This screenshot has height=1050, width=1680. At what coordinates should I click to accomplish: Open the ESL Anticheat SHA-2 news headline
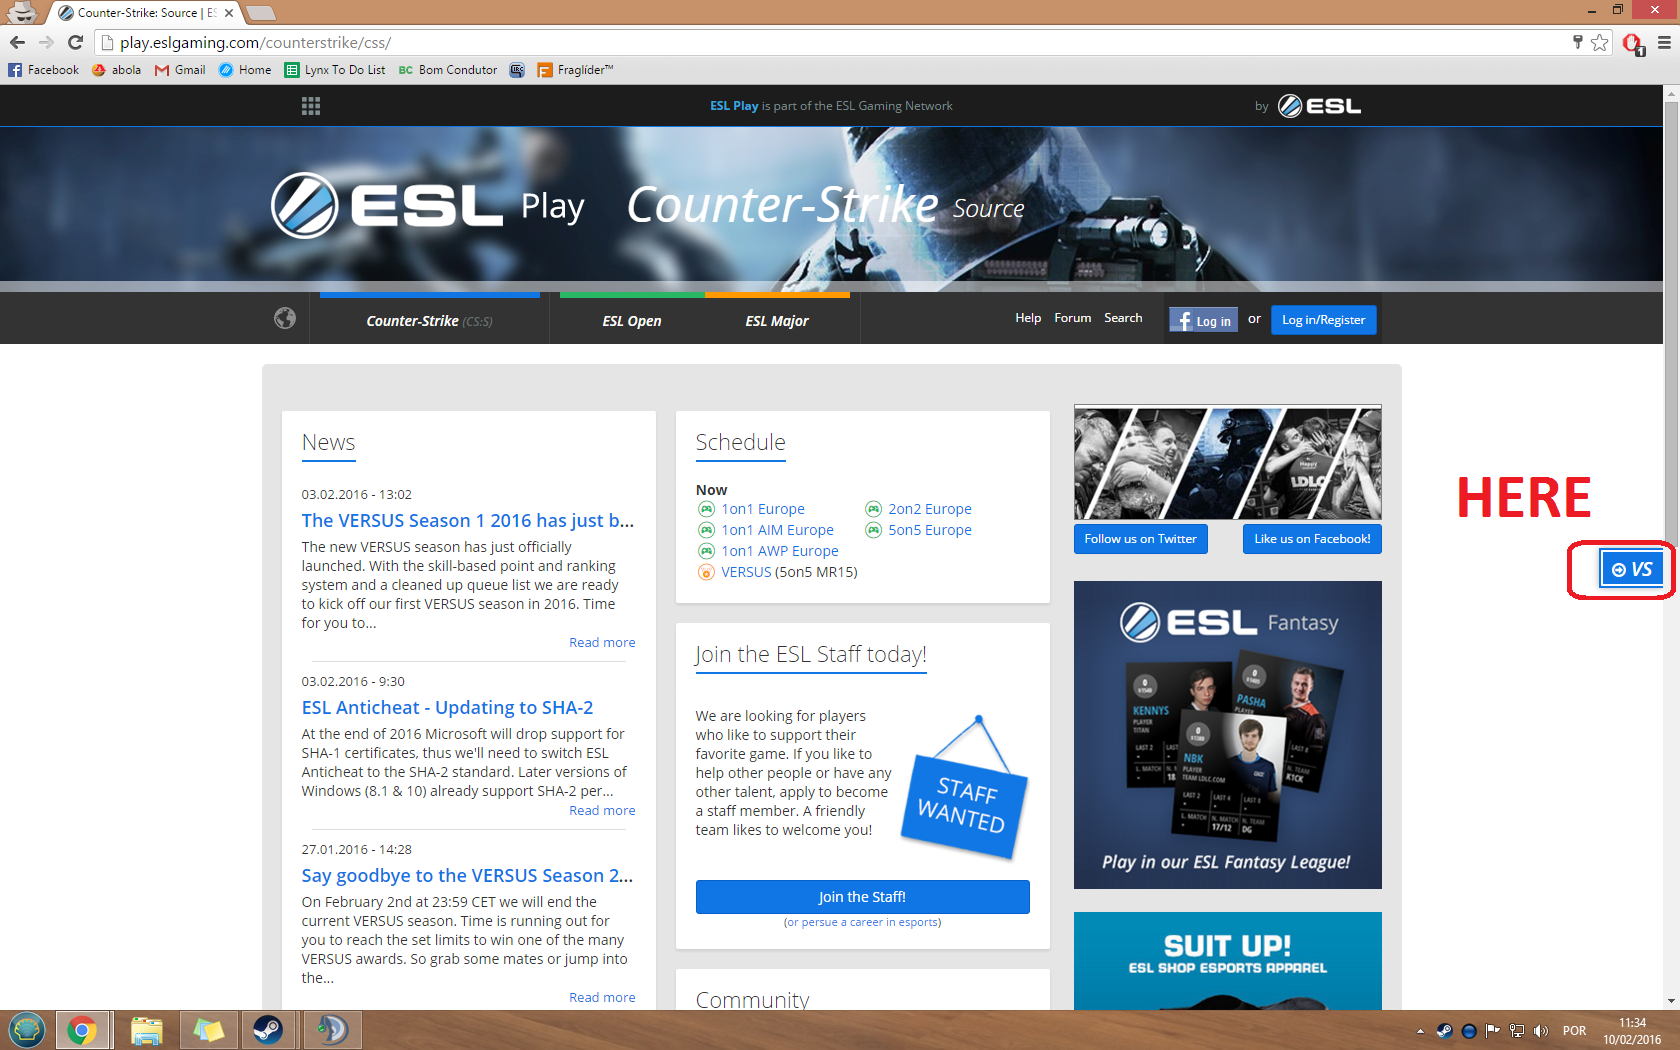(447, 707)
